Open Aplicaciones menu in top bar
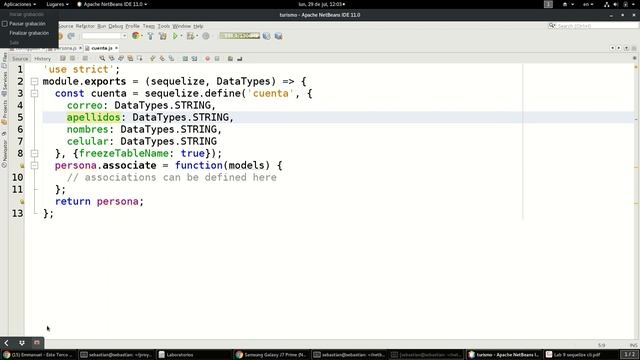This screenshot has width=640, height=360. click(20, 4)
